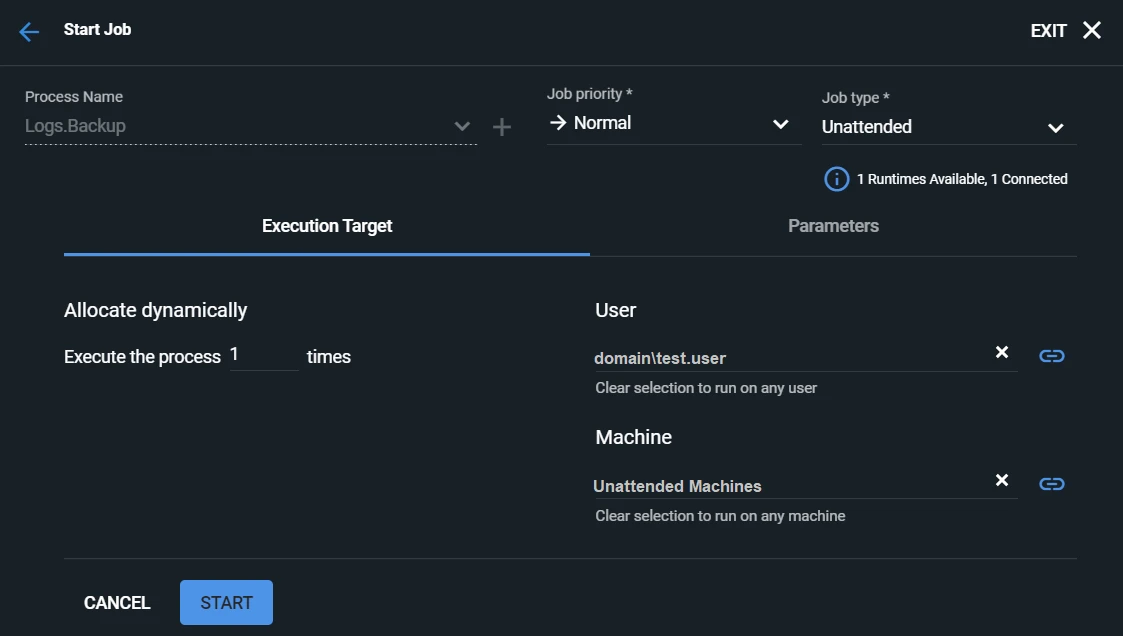Screen dimensions: 1123x636
Task: Open the link icon beside User field
Action: pyautogui.click(x=1051, y=356)
